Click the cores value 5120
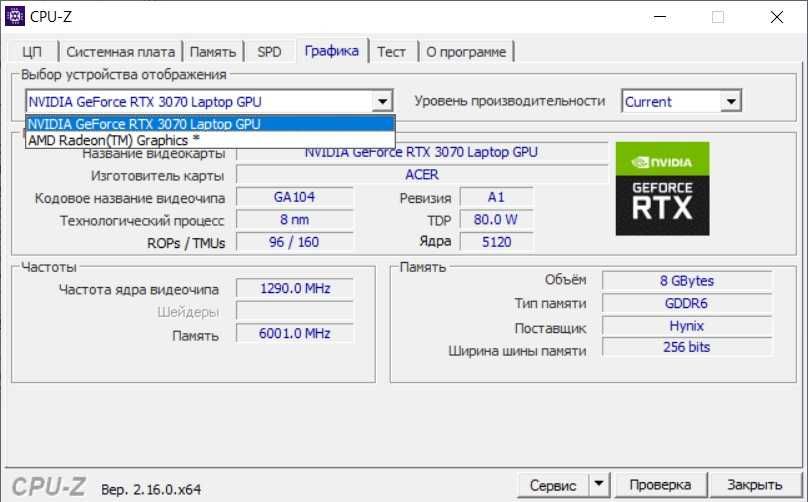 (x=496, y=242)
